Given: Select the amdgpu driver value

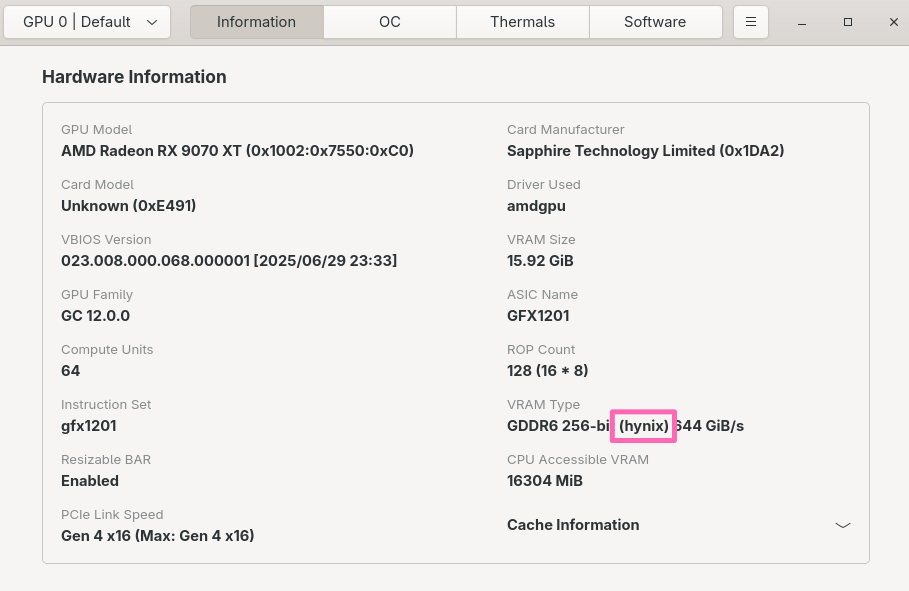Looking at the screenshot, I should tap(534, 205).
